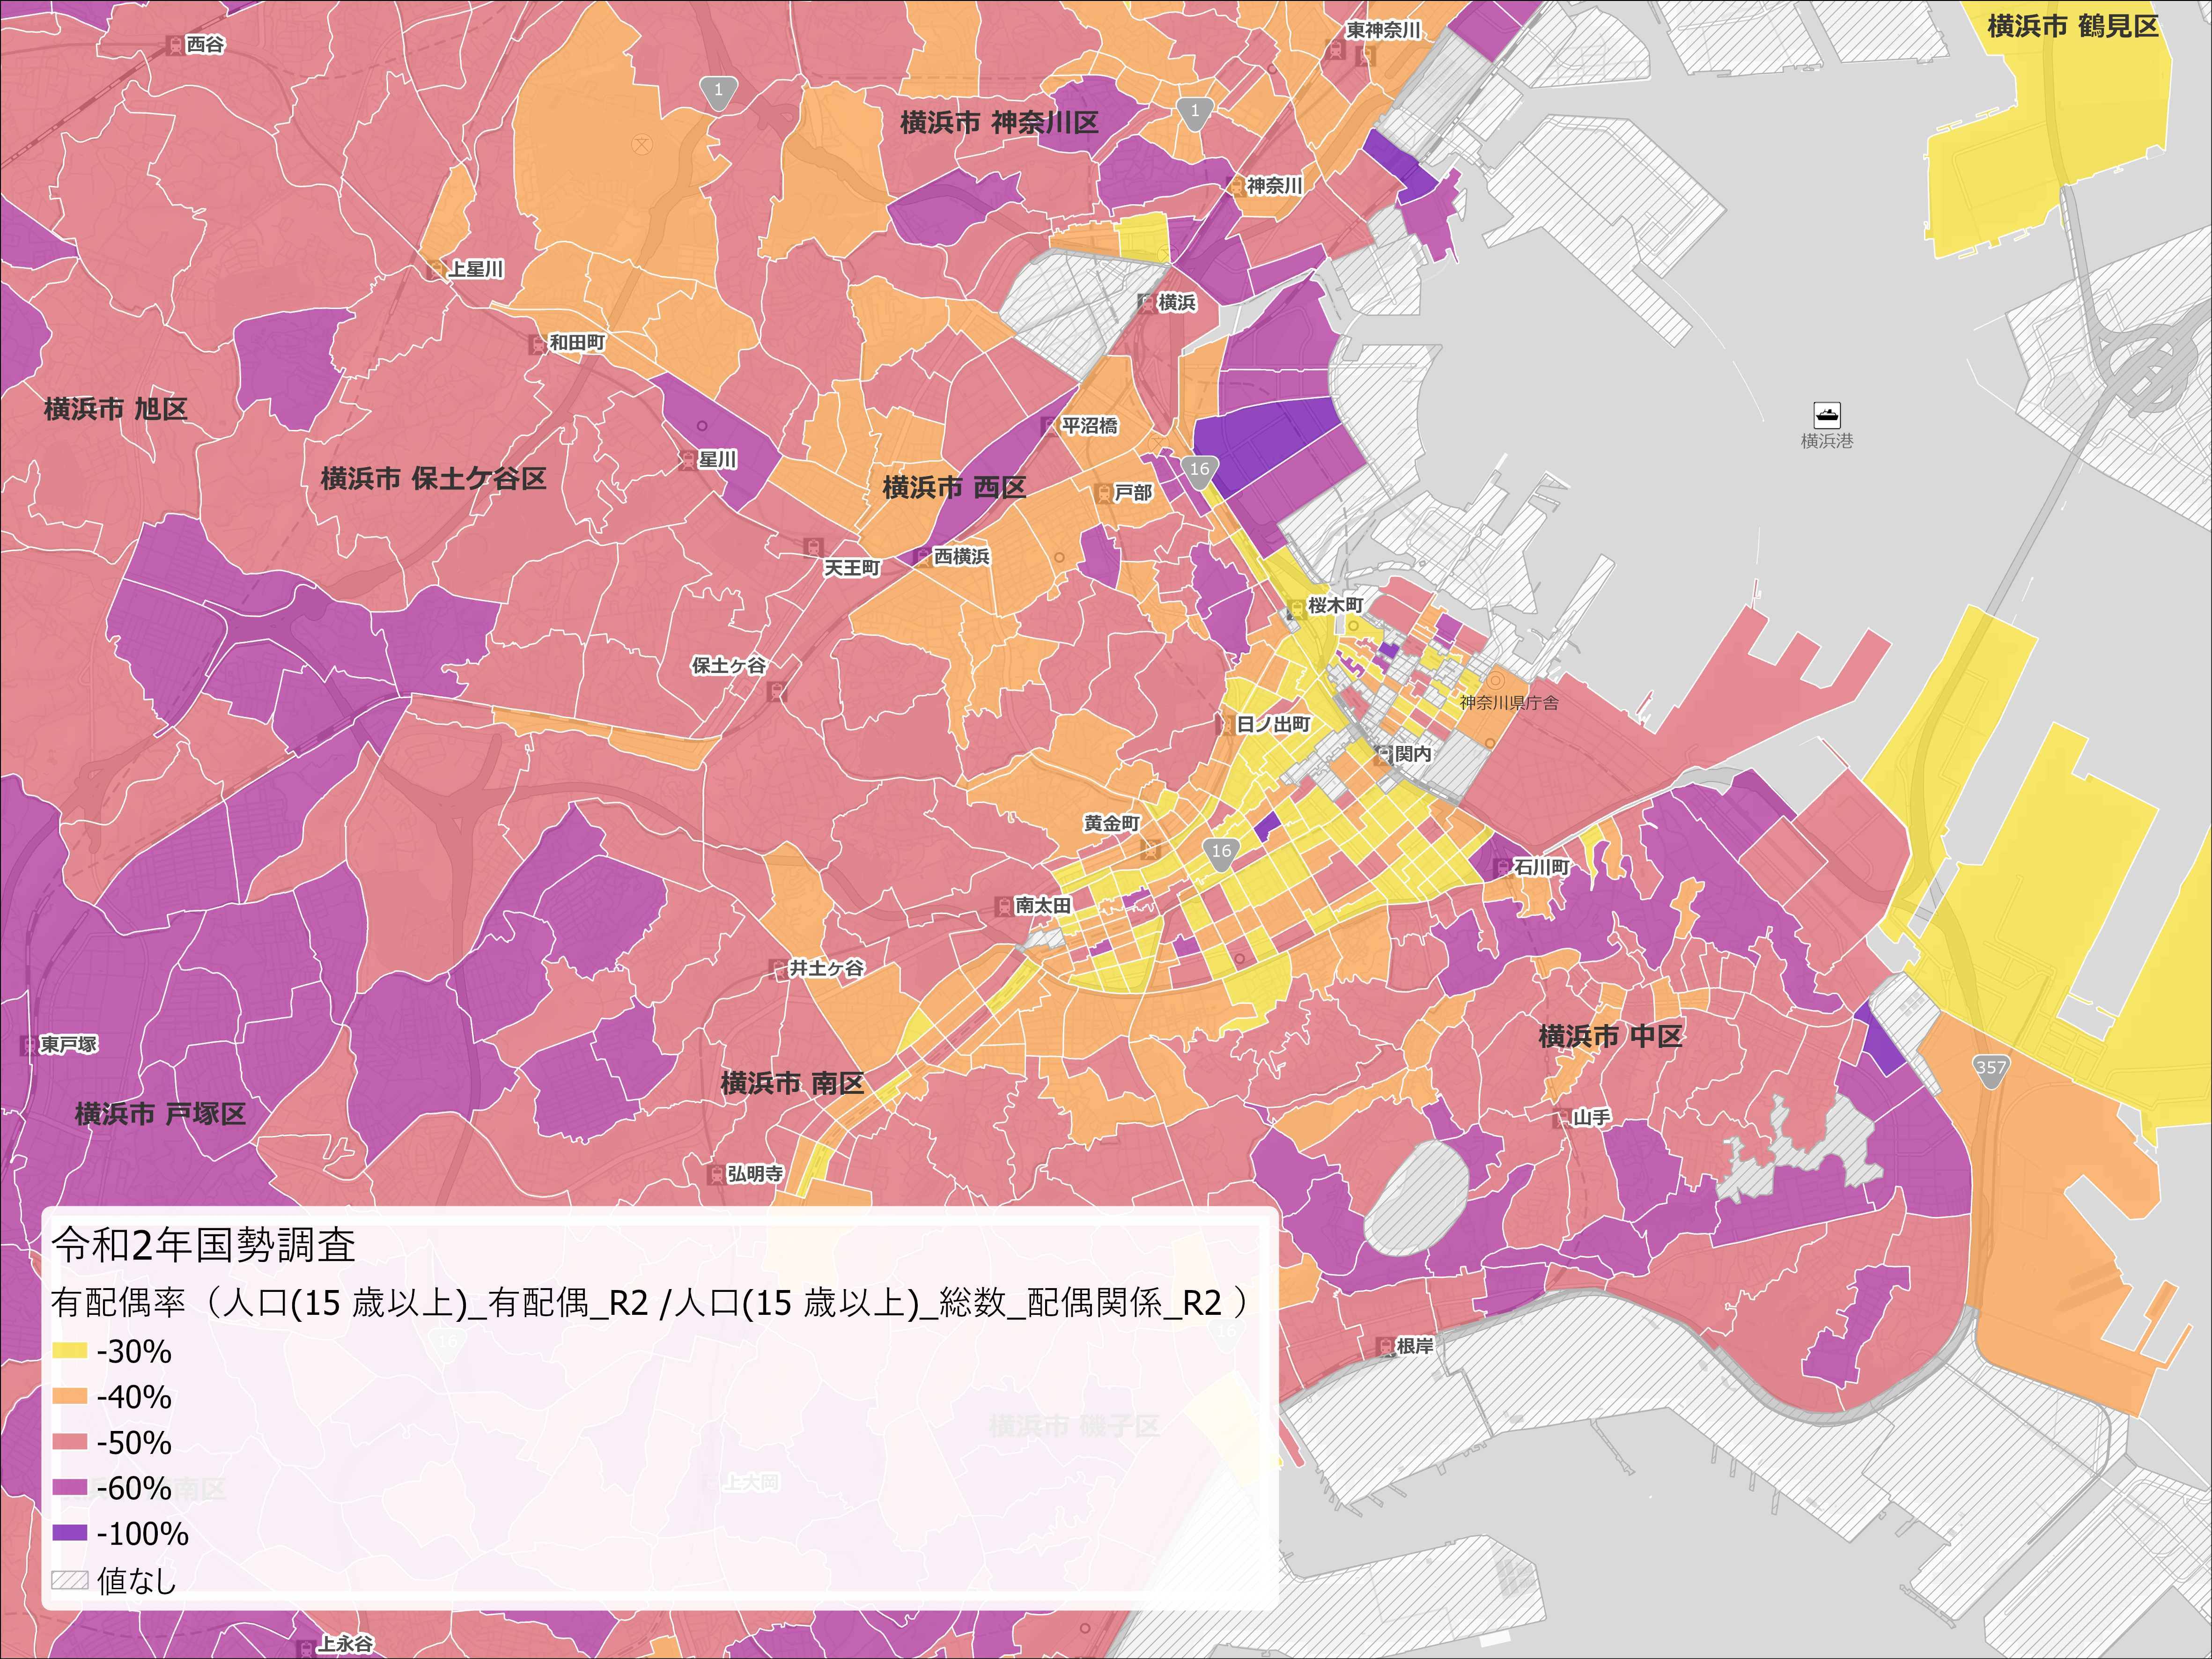Click the 関内 station icon
The height and width of the screenshot is (1659, 2212).
click(1384, 754)
